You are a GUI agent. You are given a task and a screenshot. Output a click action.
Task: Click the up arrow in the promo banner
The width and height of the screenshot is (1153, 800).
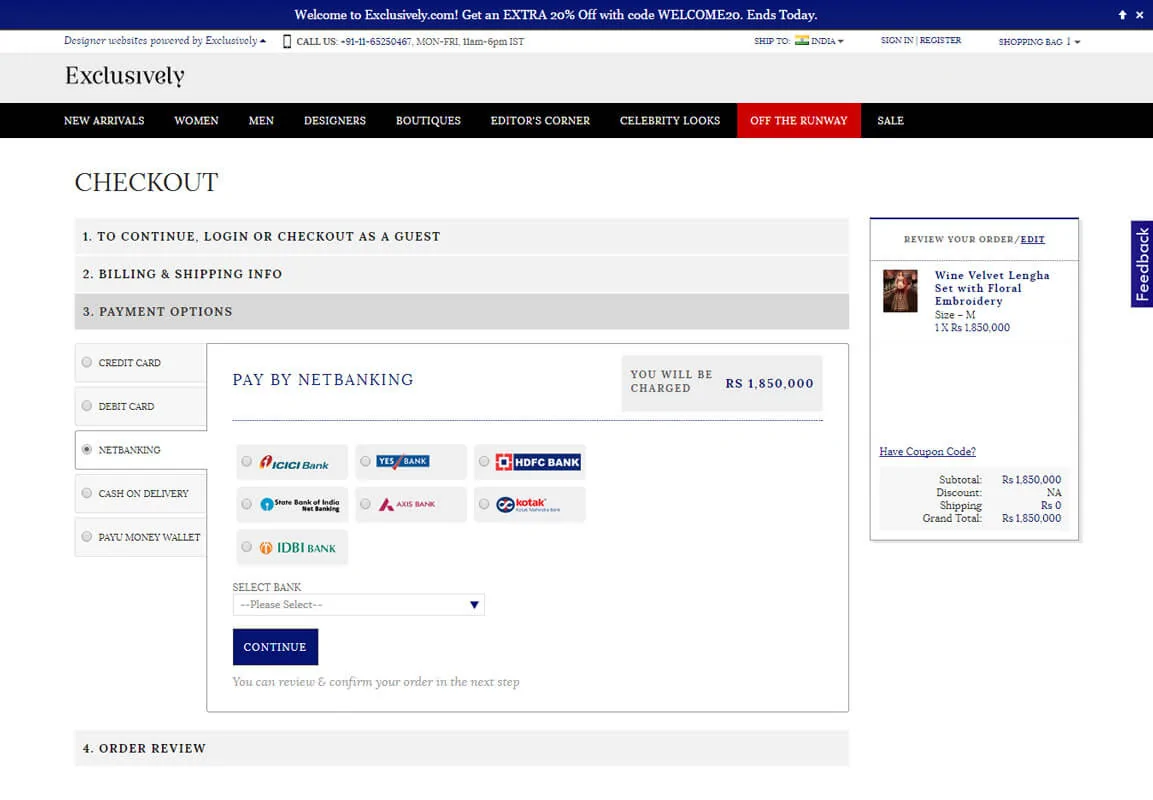1122,15
